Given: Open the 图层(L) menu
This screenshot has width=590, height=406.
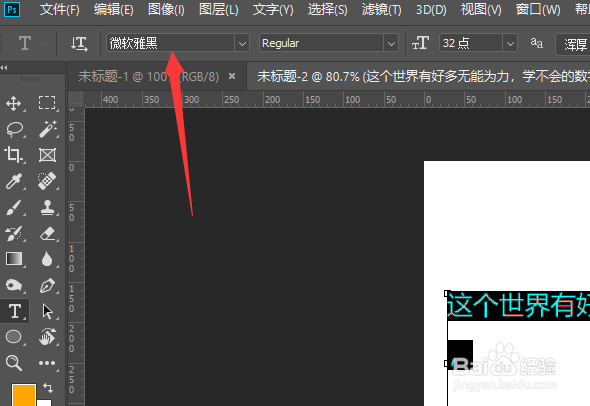Looking at the screenshot, I should pyautogui.click(x=219, y=9).
